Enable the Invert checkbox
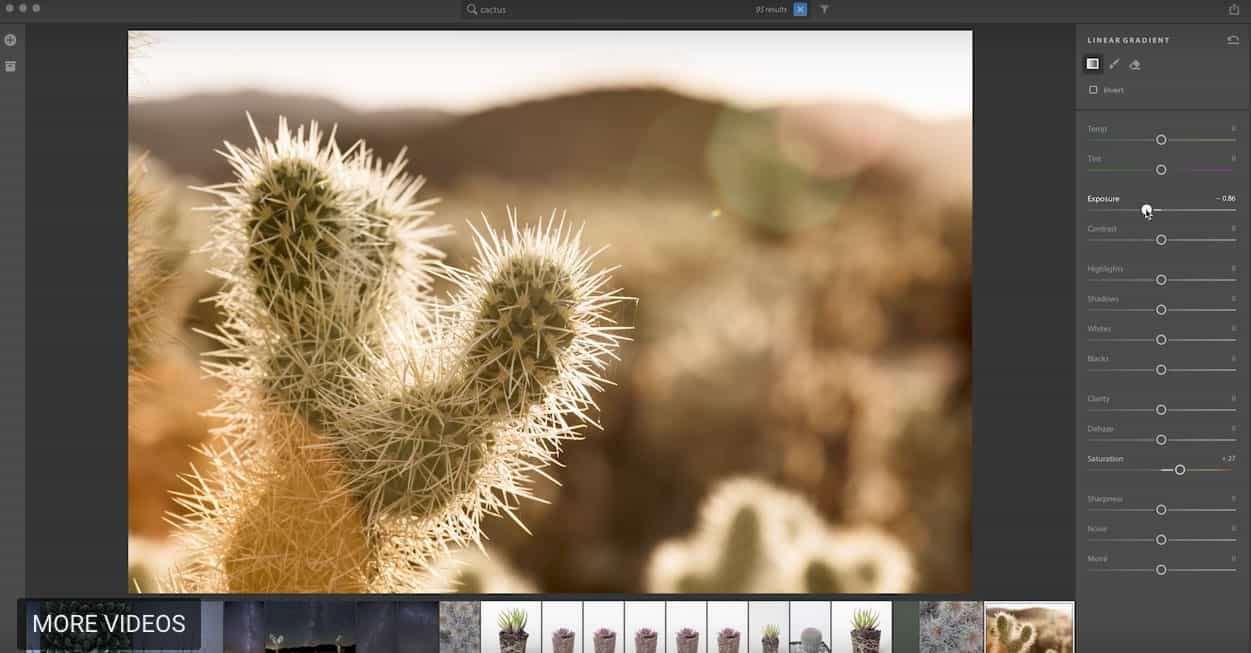 (1093, 90)
